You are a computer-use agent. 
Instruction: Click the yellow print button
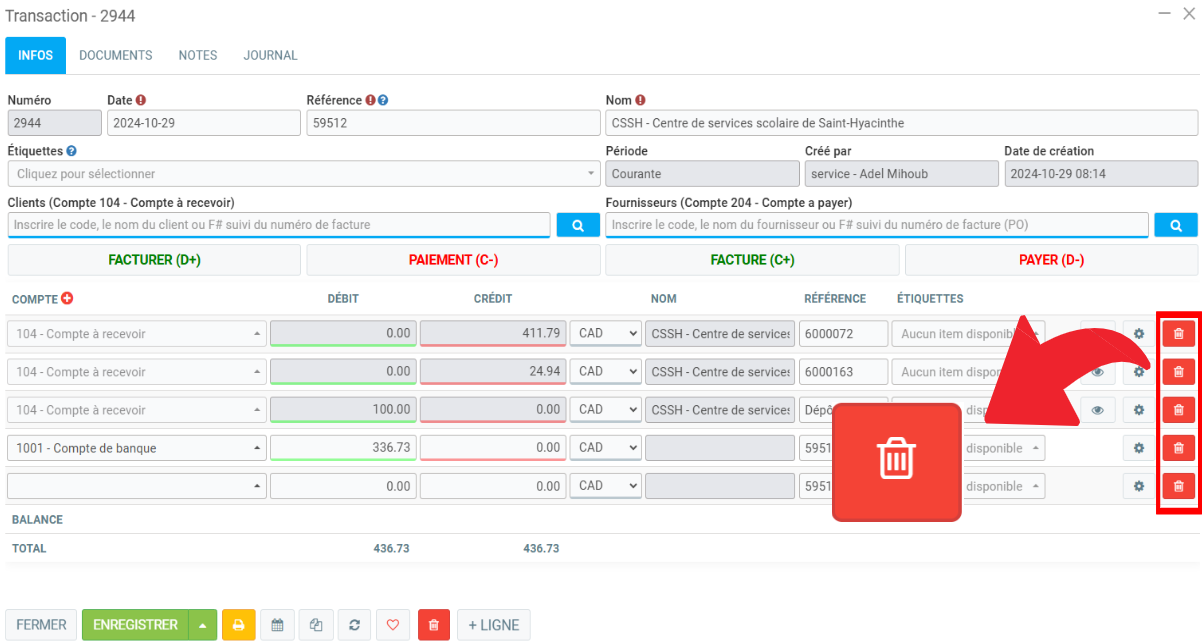pyautogui.click(x=238, y=625)
